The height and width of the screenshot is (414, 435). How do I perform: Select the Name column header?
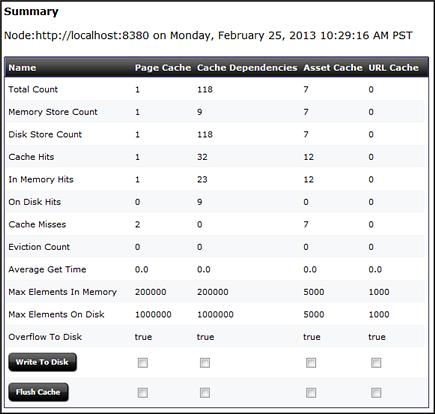[22, 68]
